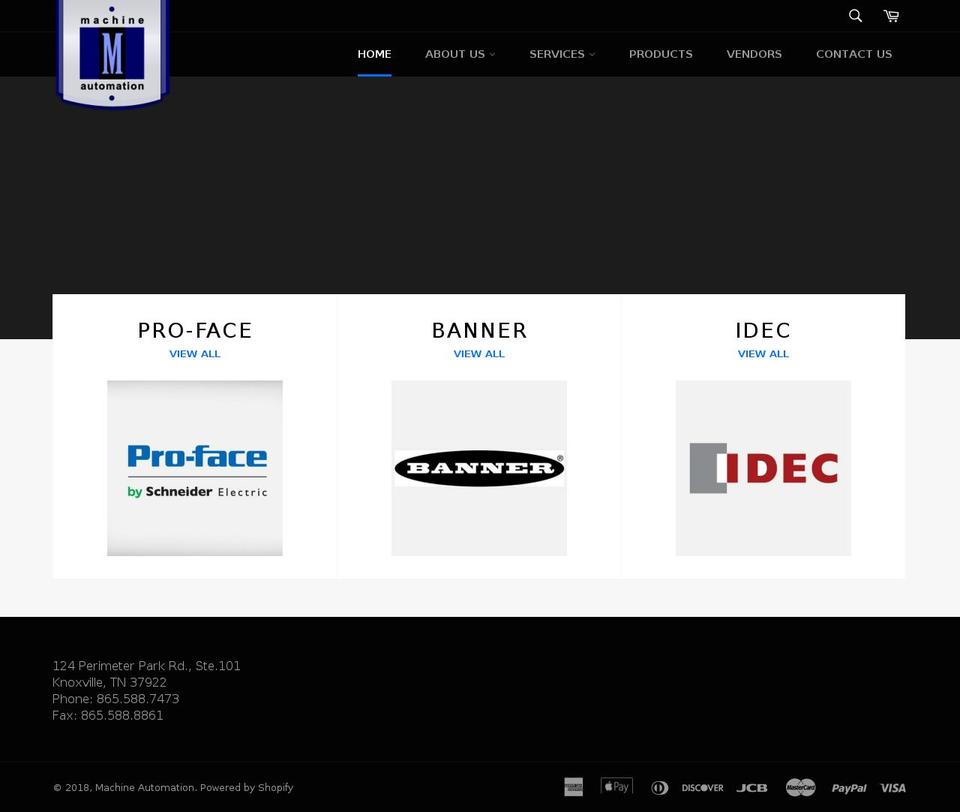This screenshot has width=960, height=812.
Task: Follow the Powered by Shopify link
Action: point(247,788)
